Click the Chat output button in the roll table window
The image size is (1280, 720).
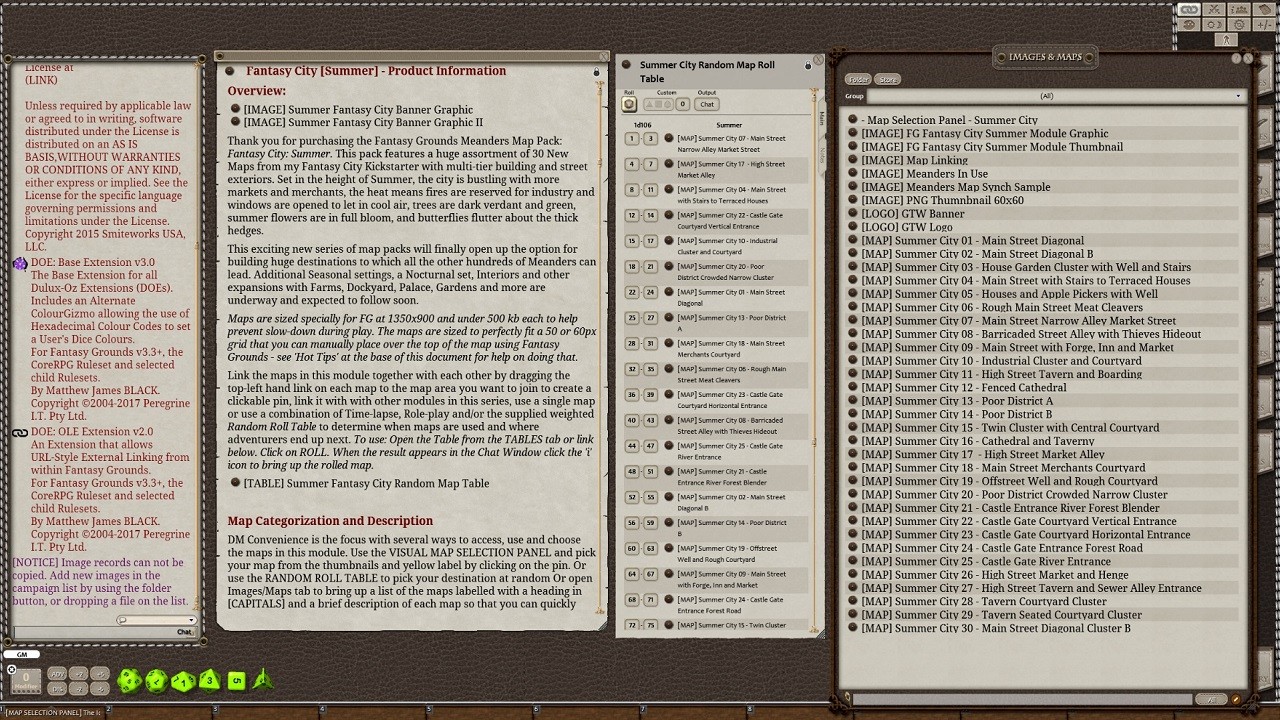707,104
